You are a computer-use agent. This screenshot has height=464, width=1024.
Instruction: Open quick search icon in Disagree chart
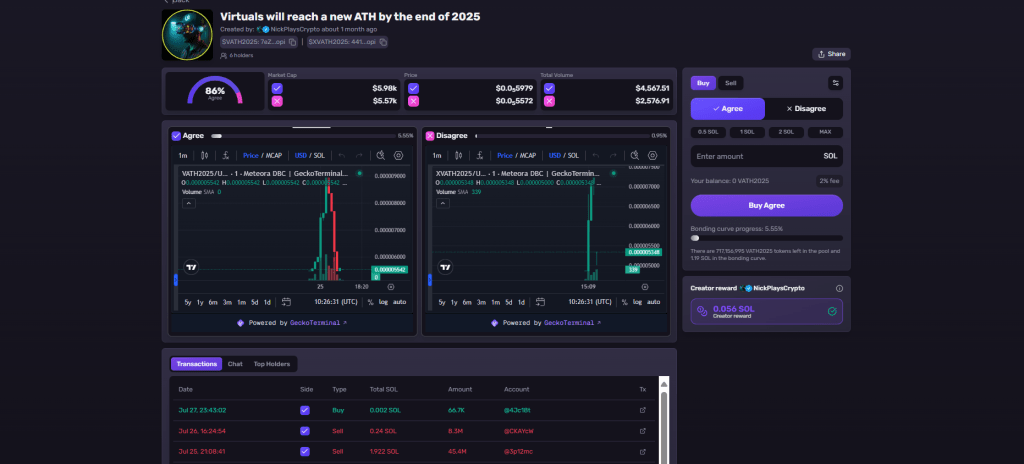click(x=634, y=155)
